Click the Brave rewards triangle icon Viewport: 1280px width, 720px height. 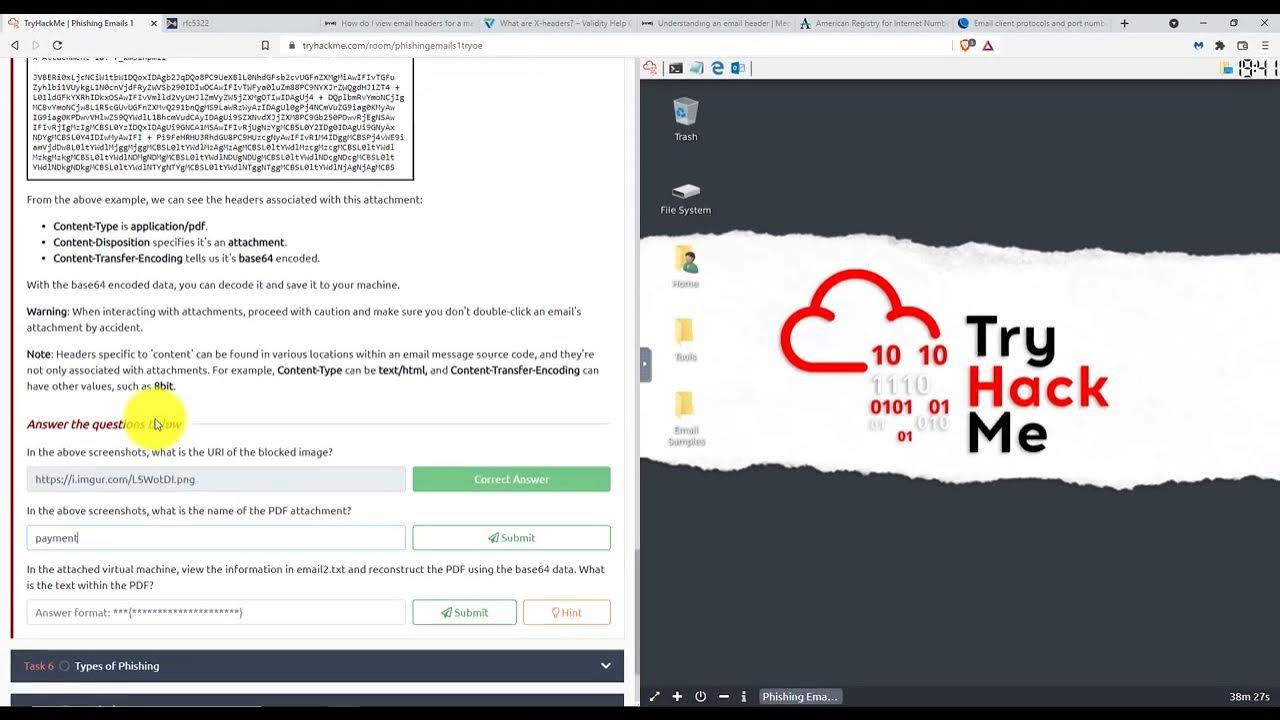coord(988,45)
